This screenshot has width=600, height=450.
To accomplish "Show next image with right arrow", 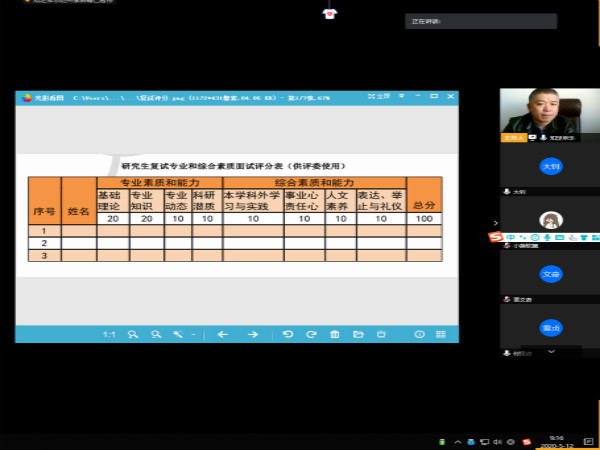I will click(253, 334).
